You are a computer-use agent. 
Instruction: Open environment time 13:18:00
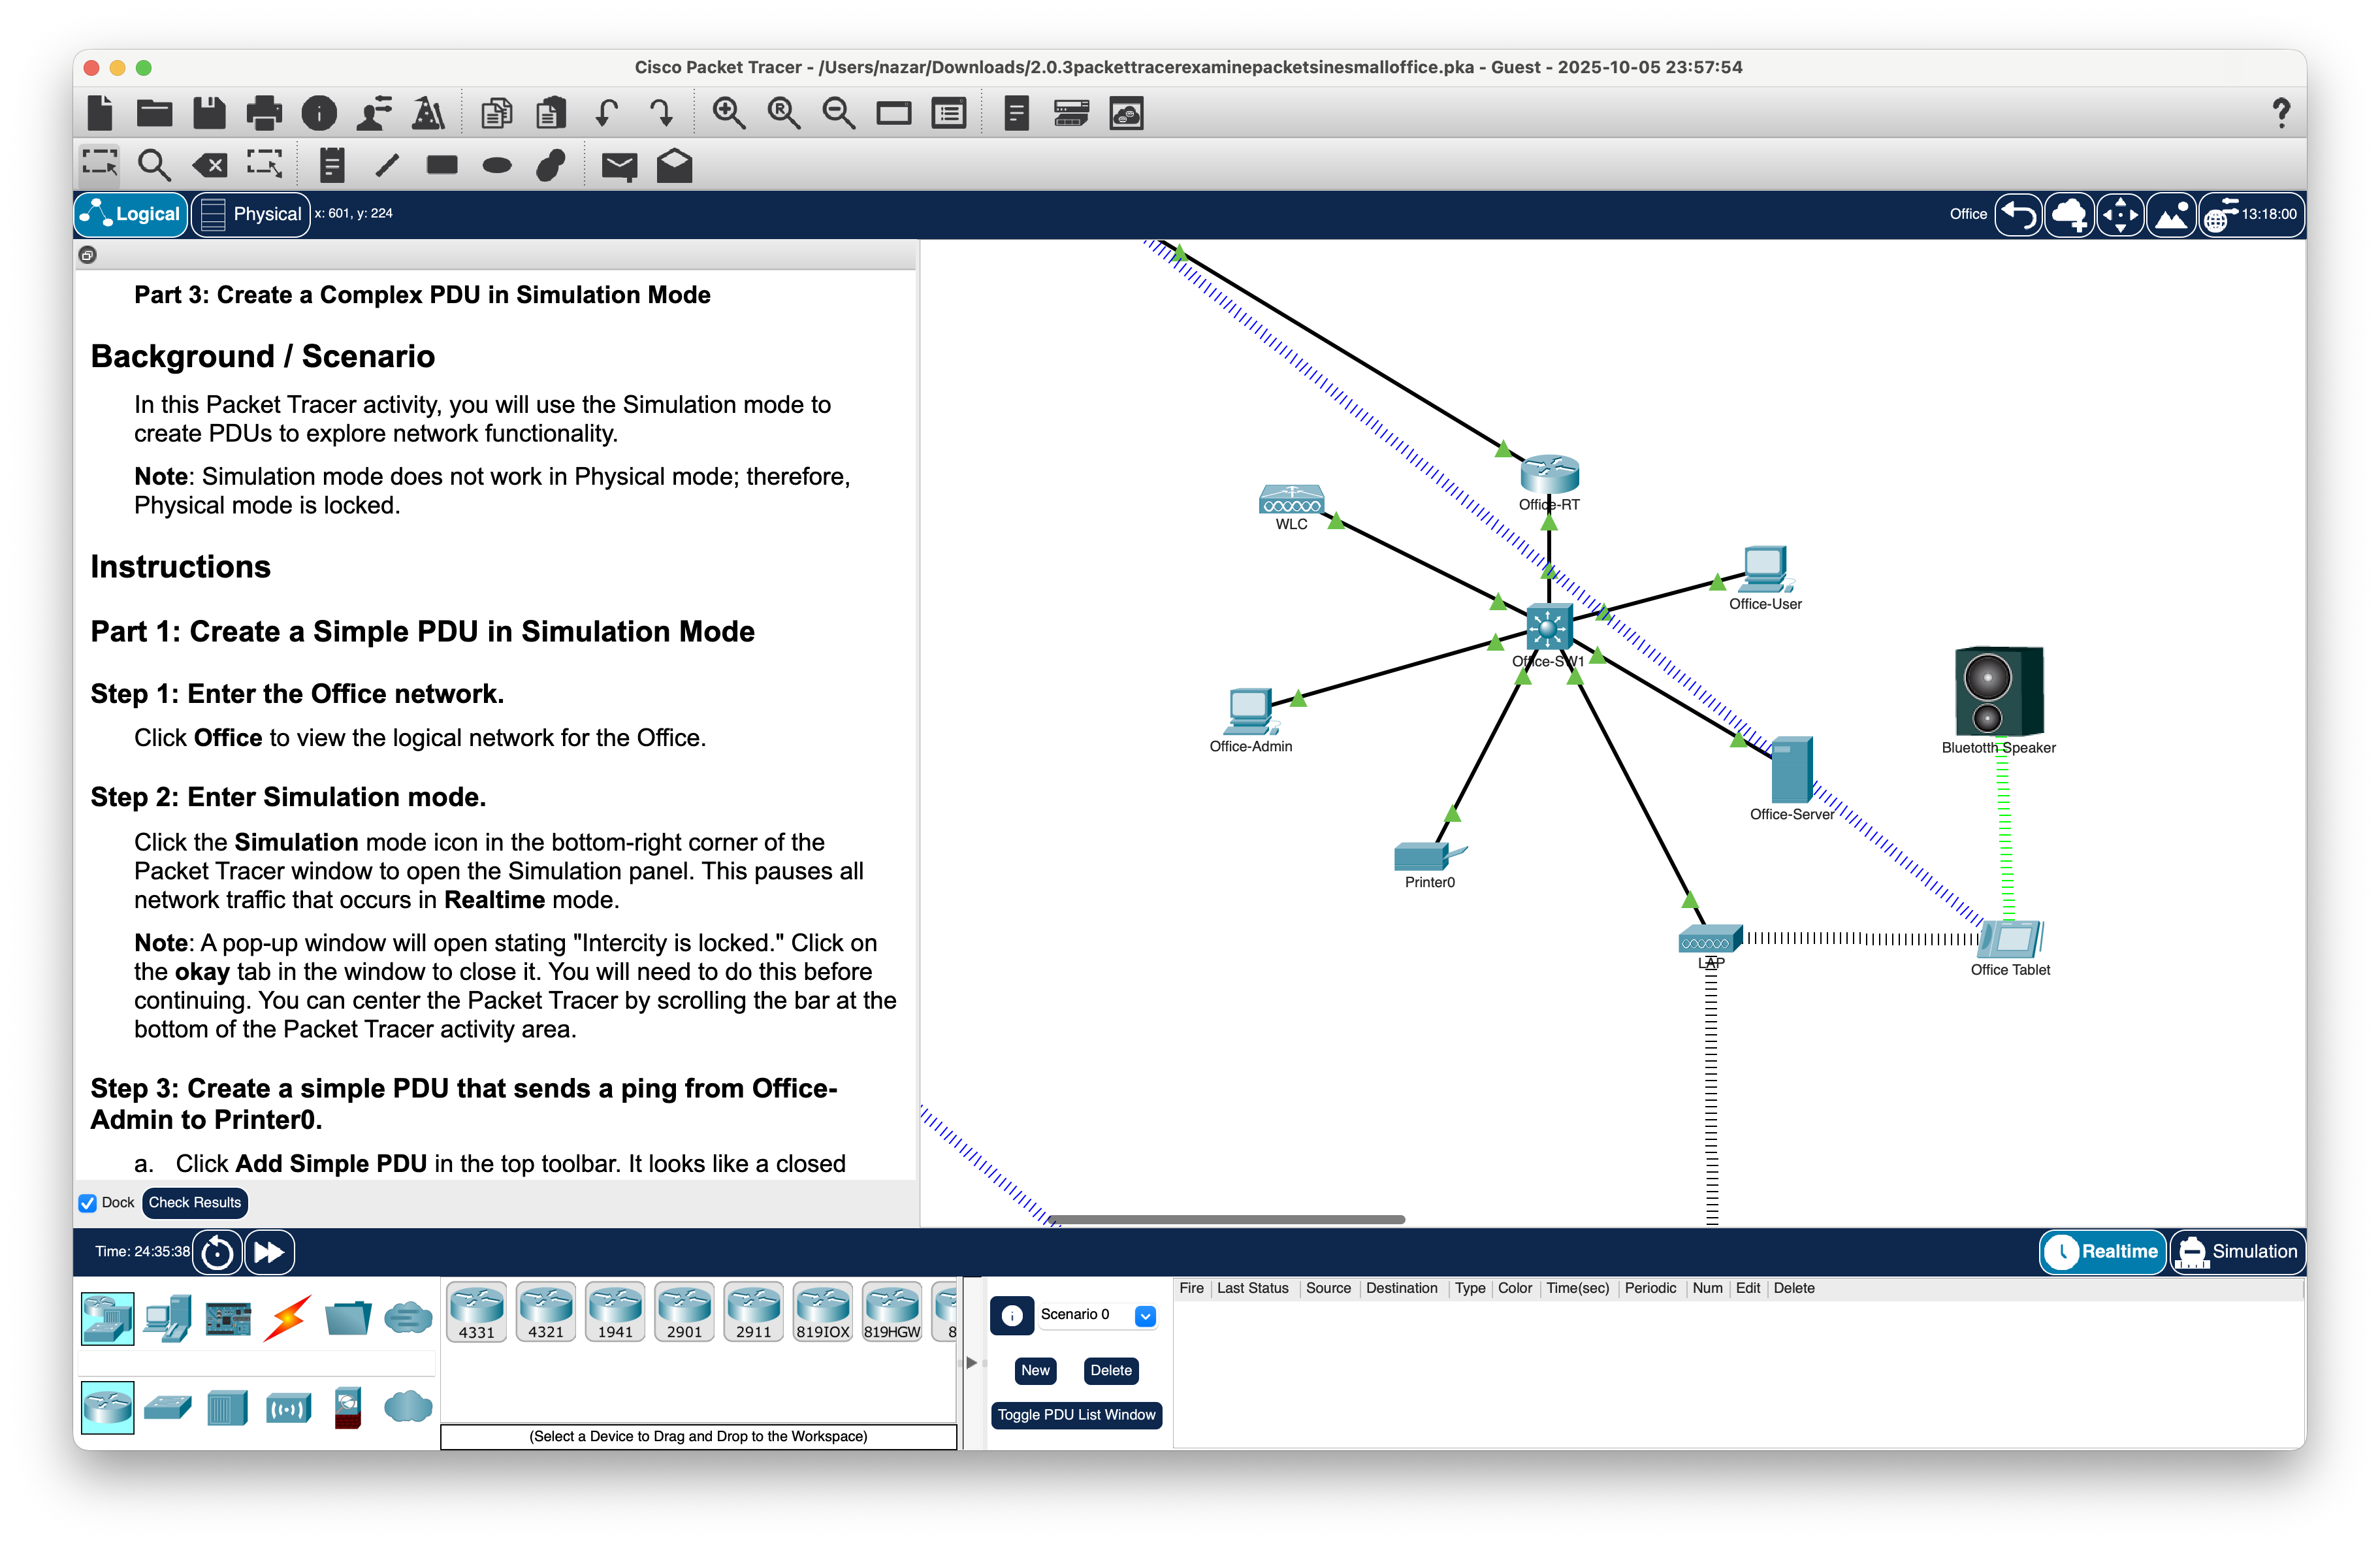[x=2252, y=214]
